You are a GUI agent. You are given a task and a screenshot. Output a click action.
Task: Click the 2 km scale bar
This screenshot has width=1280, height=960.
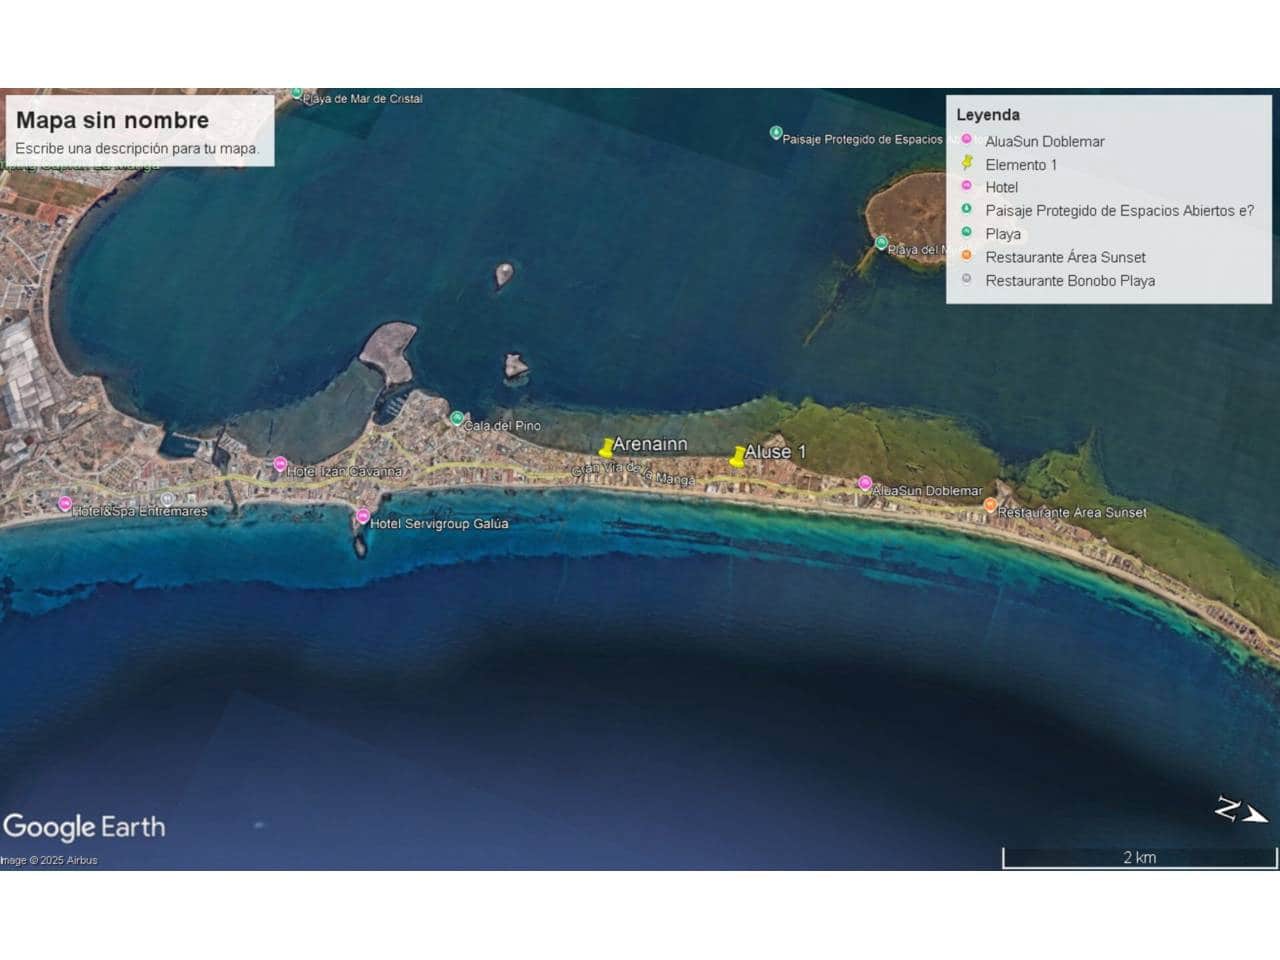[1139, 858]
